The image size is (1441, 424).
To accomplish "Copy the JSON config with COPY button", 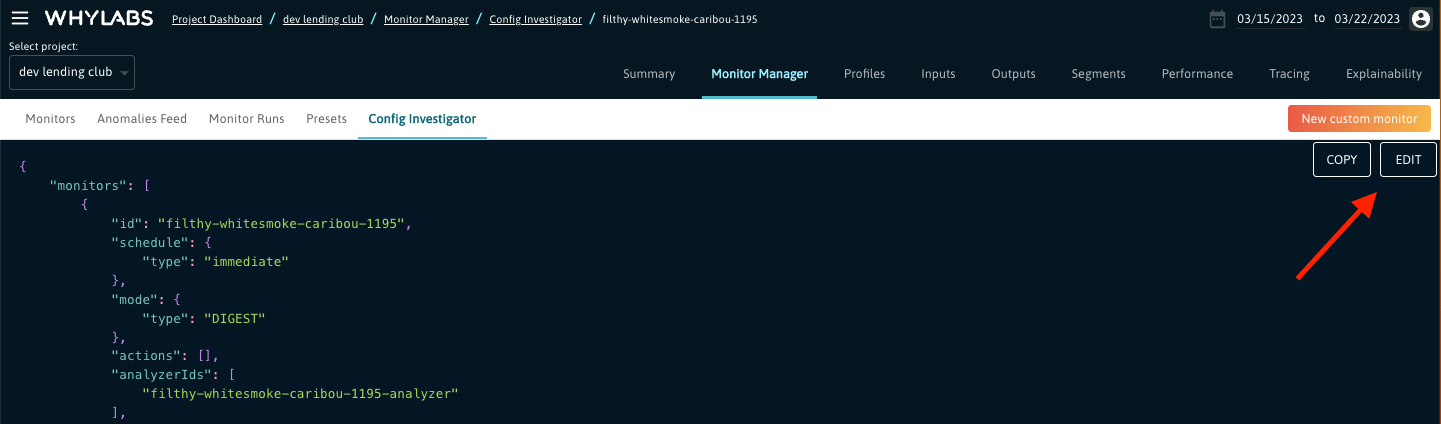I will click(x=1341, y=159).
